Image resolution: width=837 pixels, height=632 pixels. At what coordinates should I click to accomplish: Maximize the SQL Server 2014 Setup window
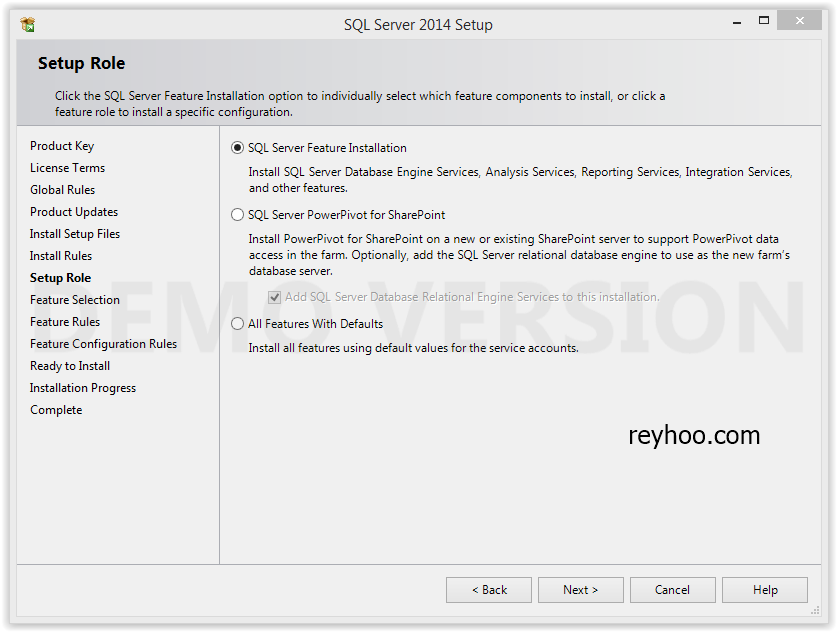[764, 20]
